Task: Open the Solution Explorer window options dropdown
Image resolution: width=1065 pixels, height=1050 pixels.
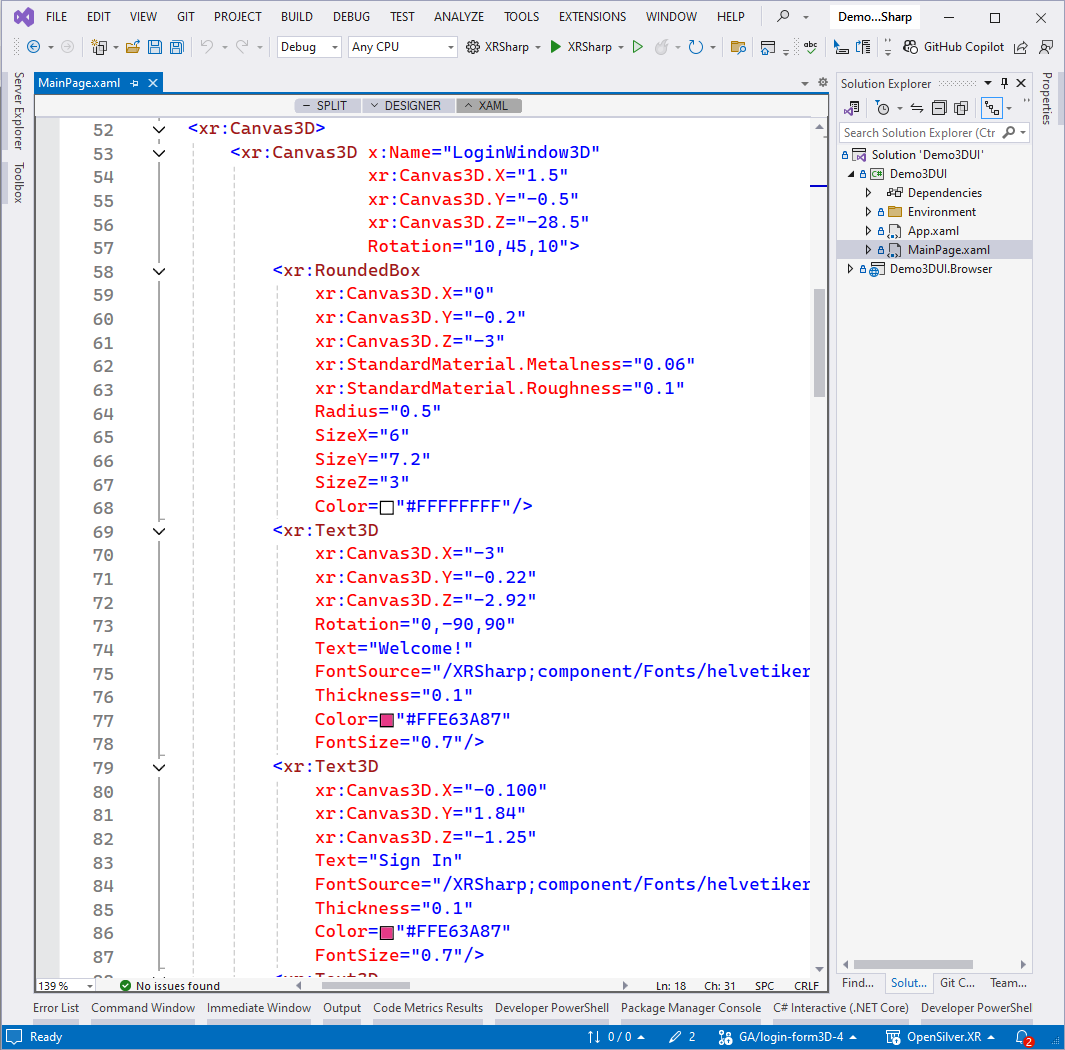Action: (x=988, y=83)
